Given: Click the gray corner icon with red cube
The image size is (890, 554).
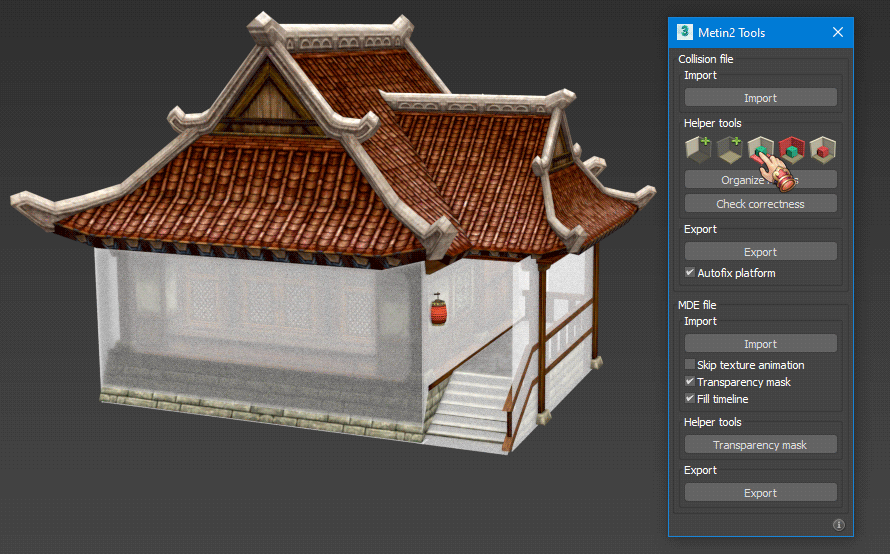Looking at the screenshot, I should [x=823, y=149].
